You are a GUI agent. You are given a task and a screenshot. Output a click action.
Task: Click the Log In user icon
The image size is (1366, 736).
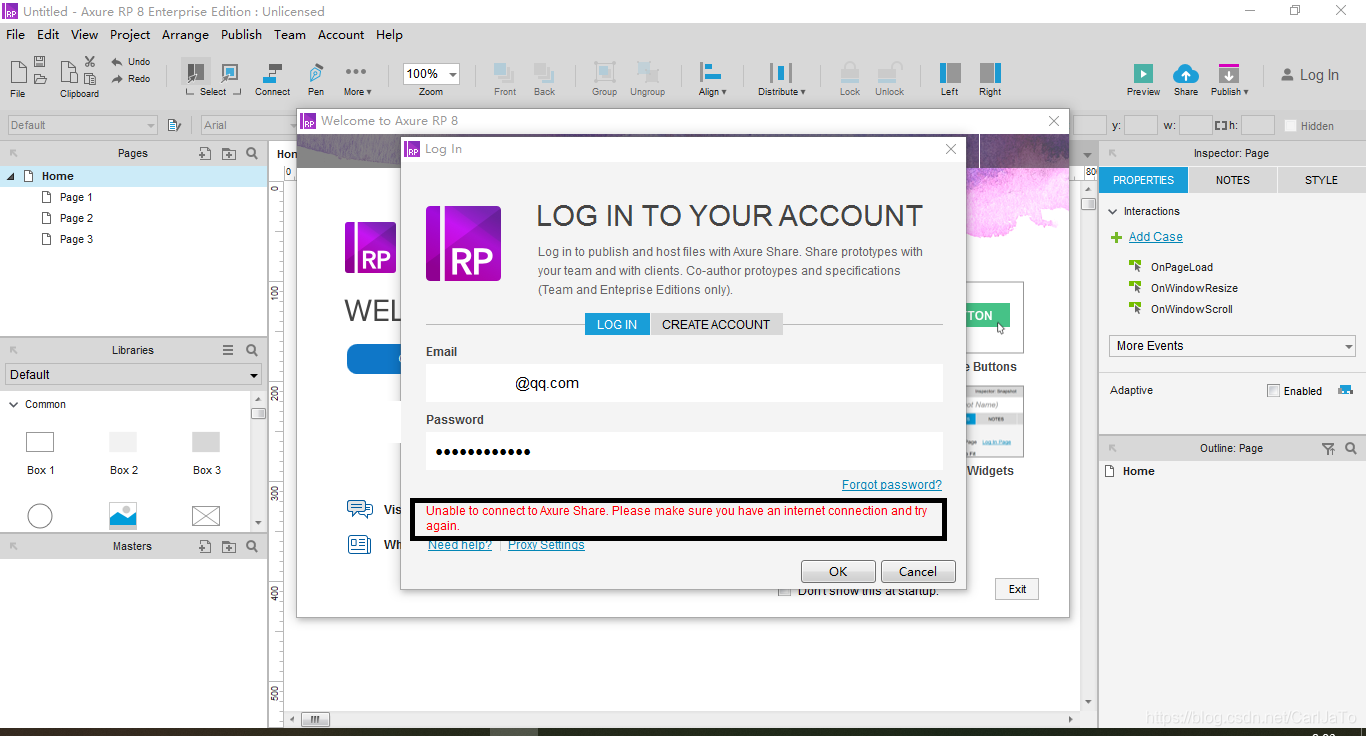(1287, 75)
